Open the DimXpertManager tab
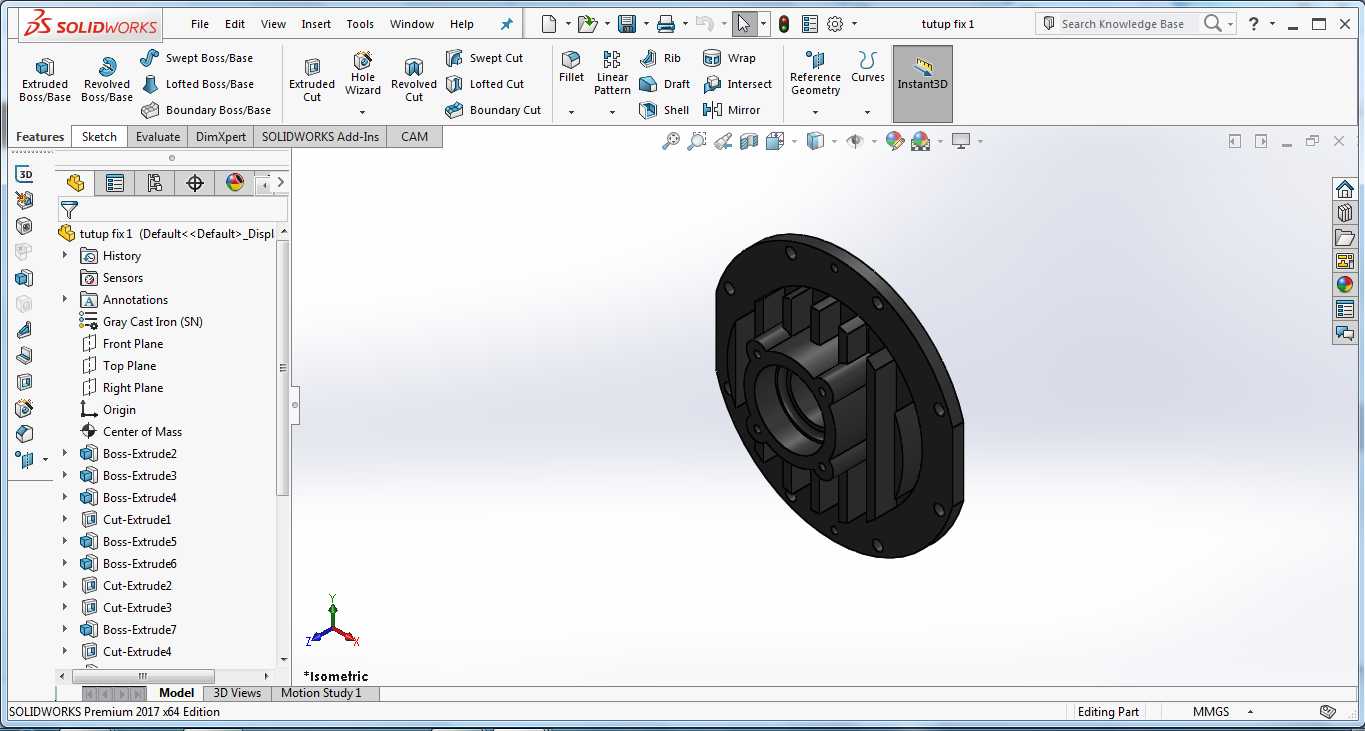Viewport: 1365px width, 731px height. coord(195,183)
